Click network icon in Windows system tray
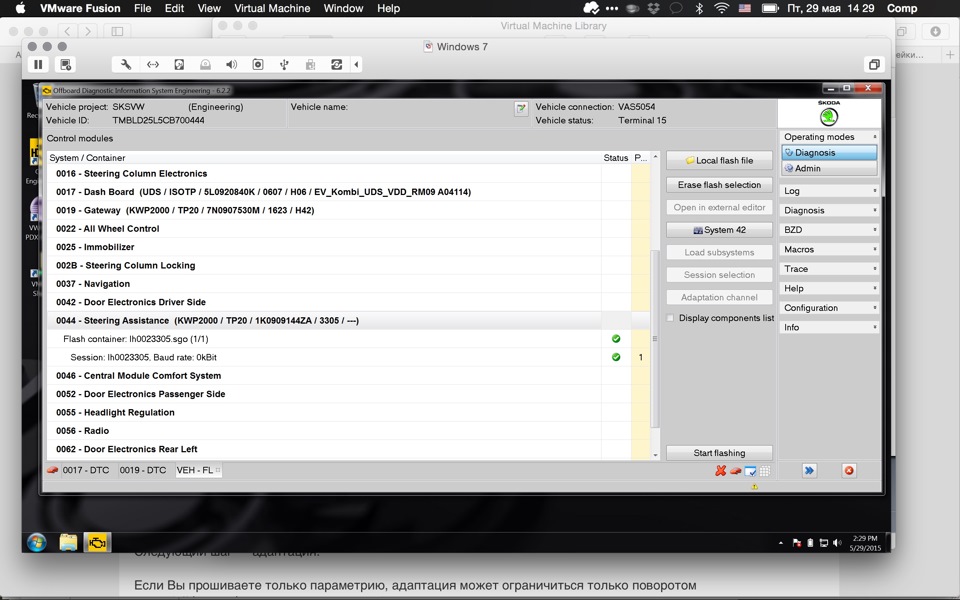This screenshot has height=600, width=960. tap(823, 542)
